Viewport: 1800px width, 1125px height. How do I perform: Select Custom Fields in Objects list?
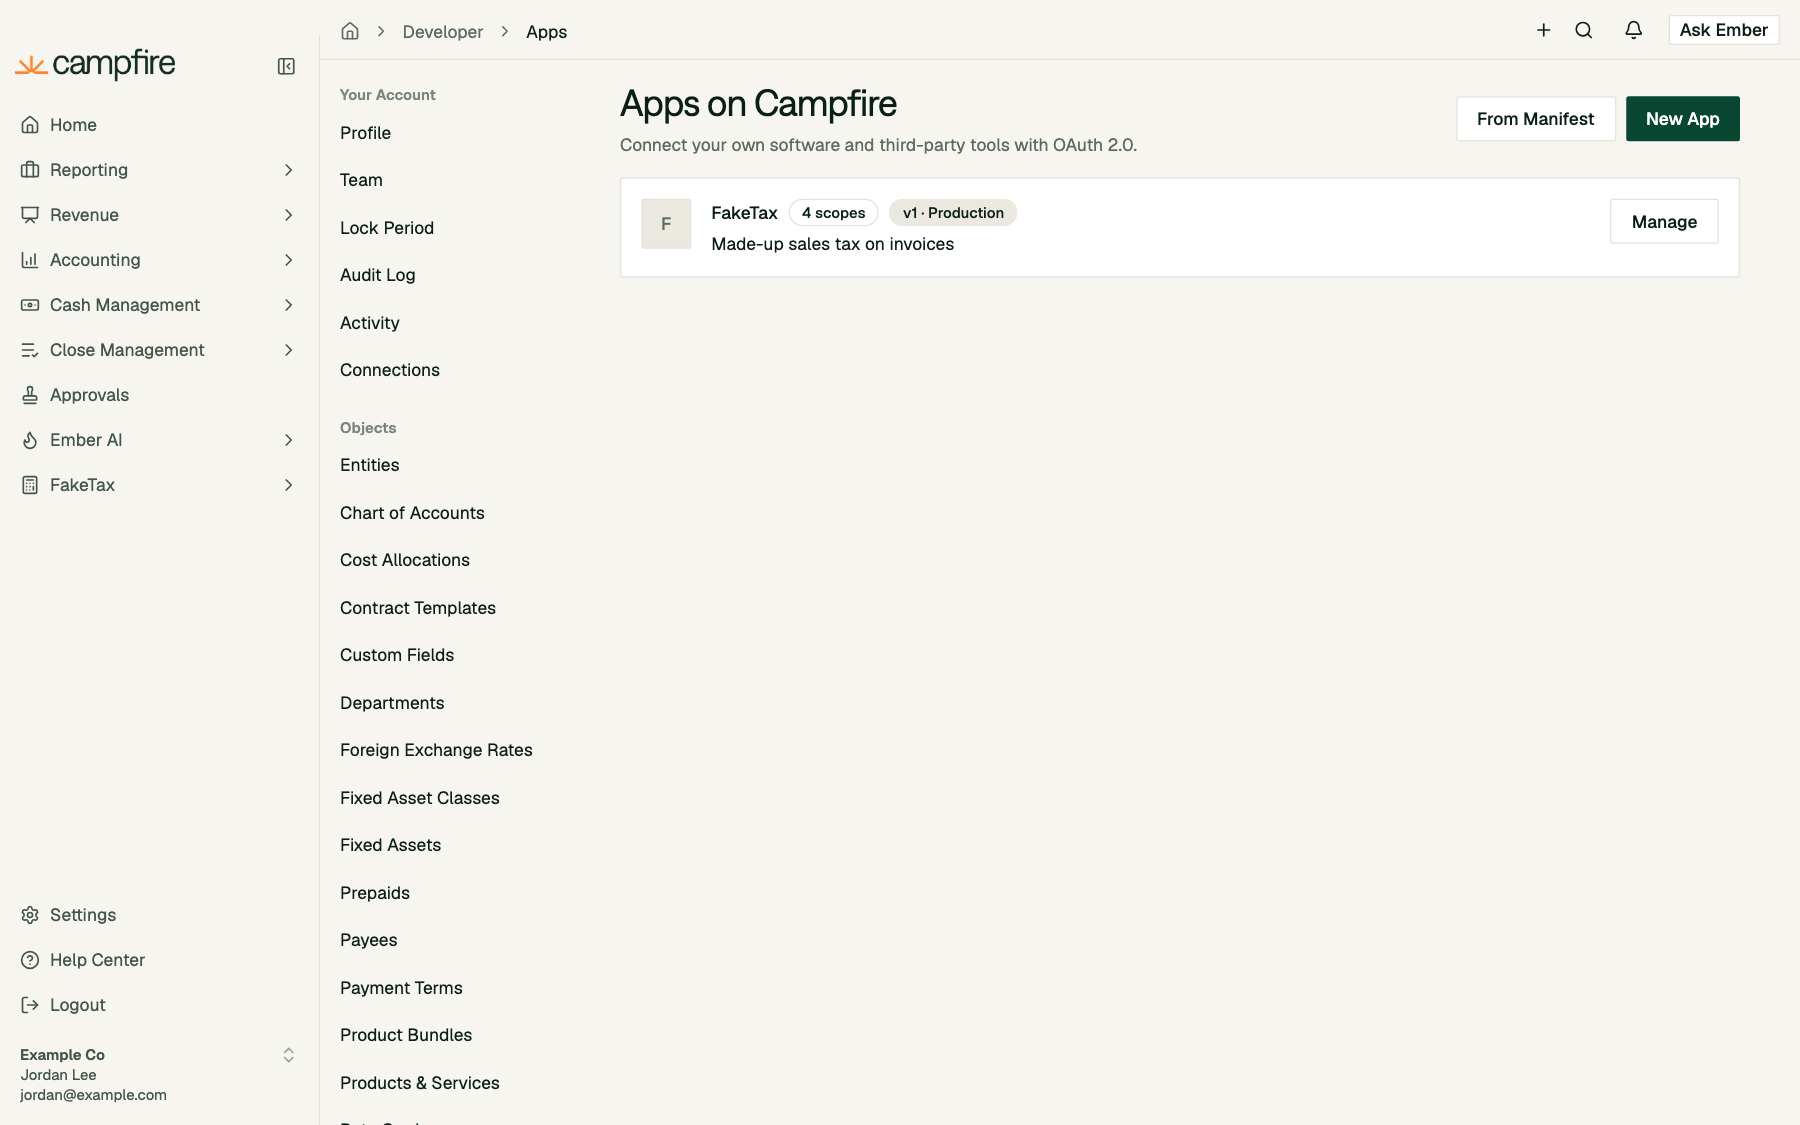(397, 655)
